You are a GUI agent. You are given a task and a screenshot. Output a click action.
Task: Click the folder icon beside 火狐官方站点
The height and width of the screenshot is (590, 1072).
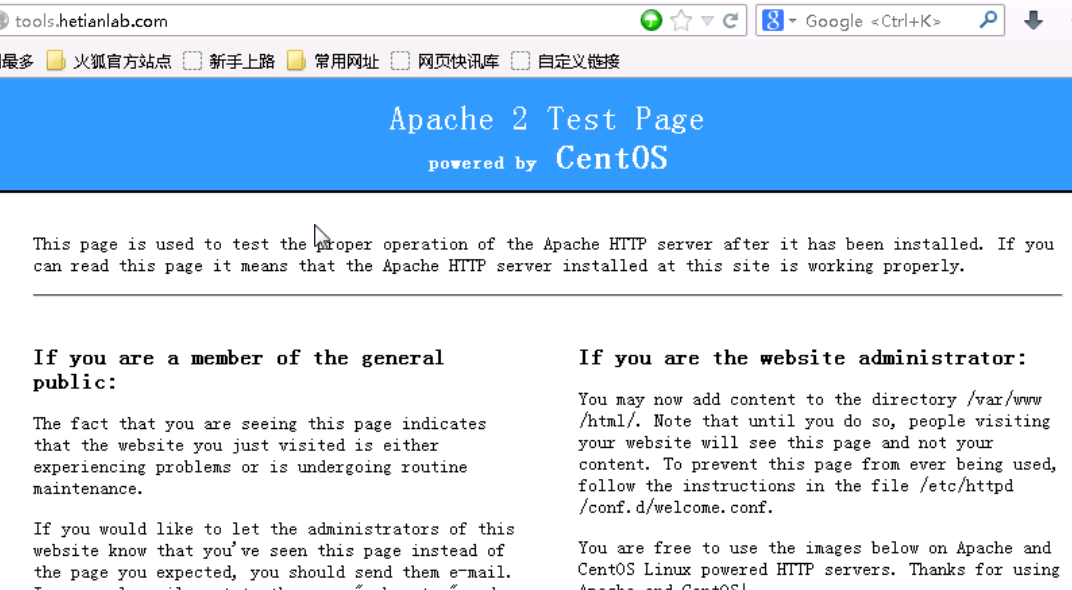55,62
